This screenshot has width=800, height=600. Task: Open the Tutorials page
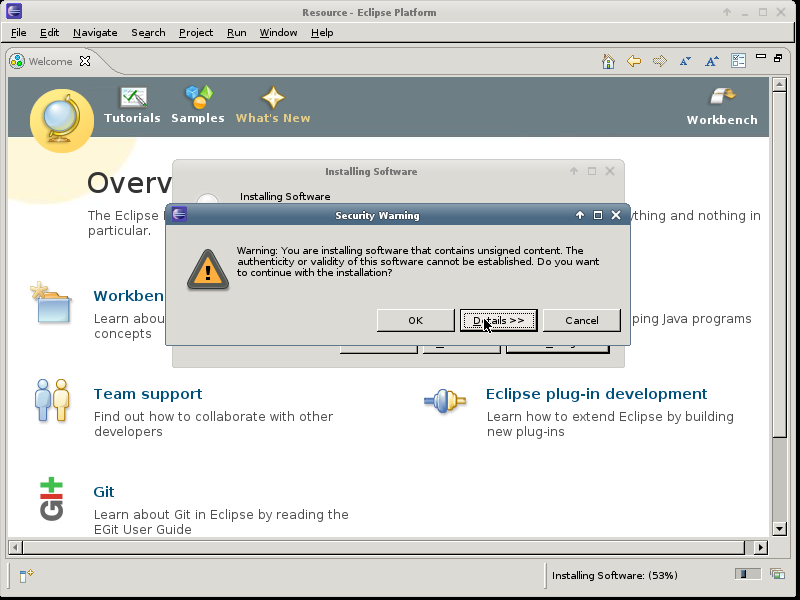[132, 105]
